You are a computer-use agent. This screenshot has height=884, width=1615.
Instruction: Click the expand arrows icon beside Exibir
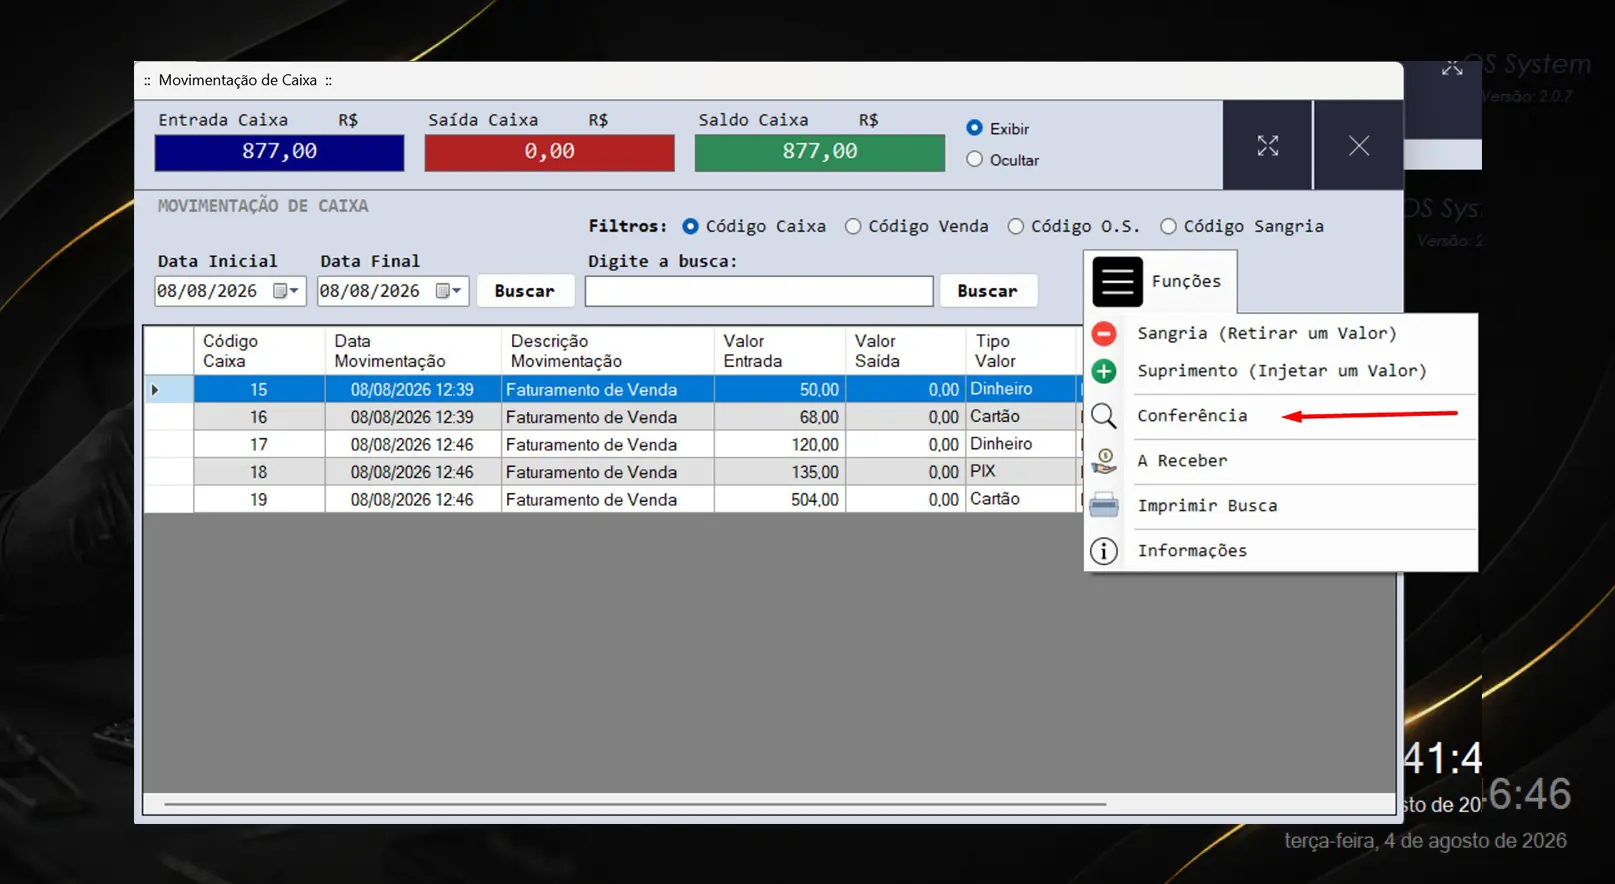tap(1268, 146)
